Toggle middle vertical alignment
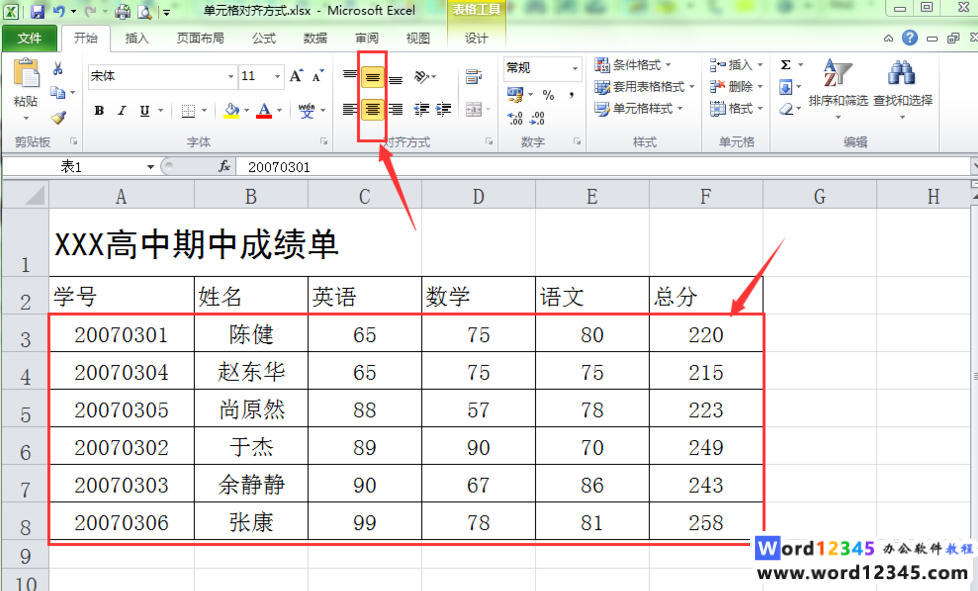The width and height of the screenshot is (978, 591). pos(372,77)
